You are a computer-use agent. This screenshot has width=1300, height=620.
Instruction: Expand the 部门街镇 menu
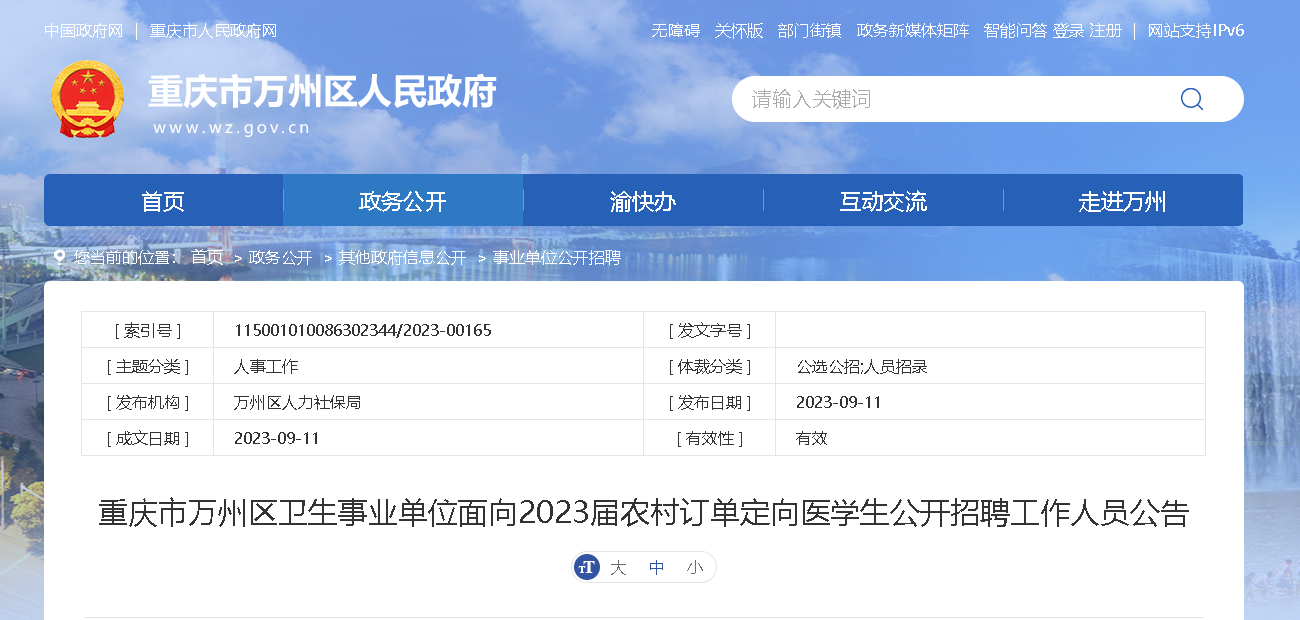(809, 31)
